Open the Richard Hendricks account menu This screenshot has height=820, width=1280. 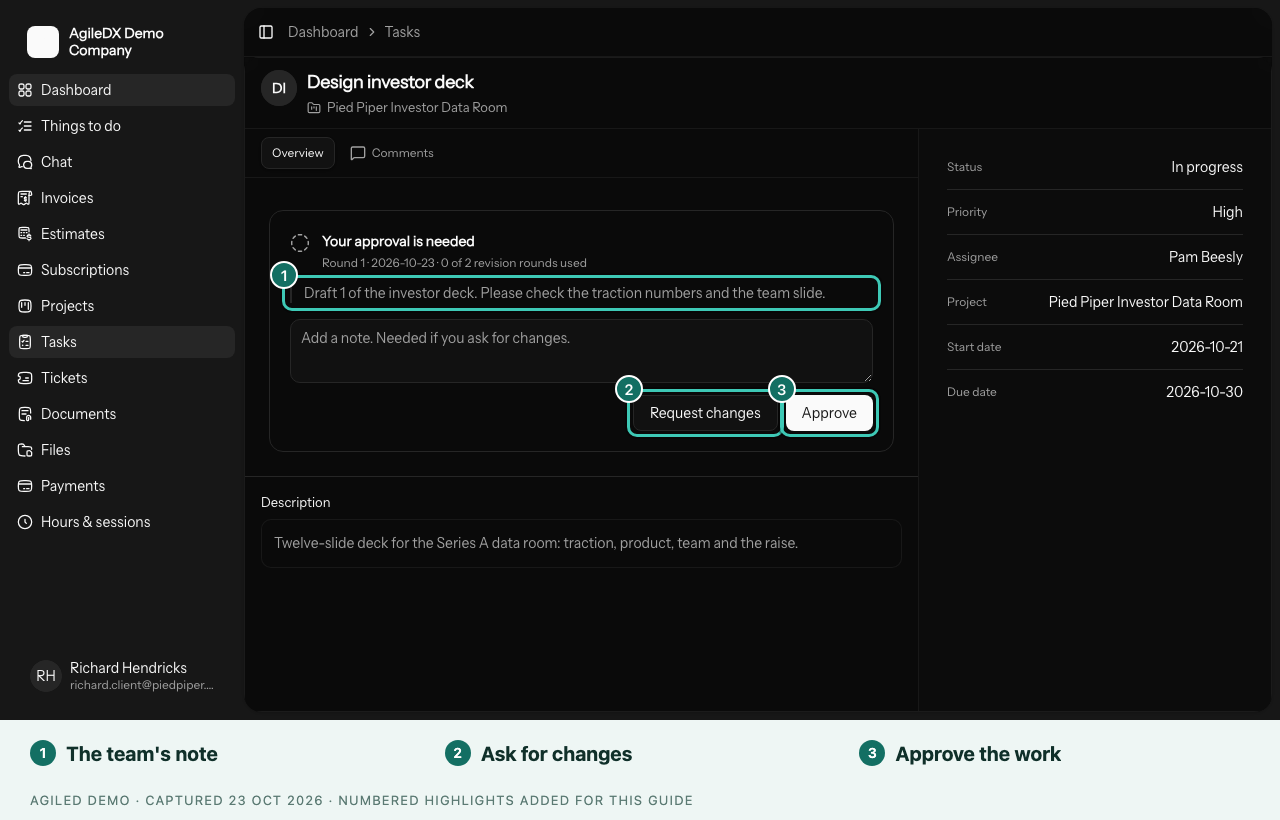[x=122, y=676]
